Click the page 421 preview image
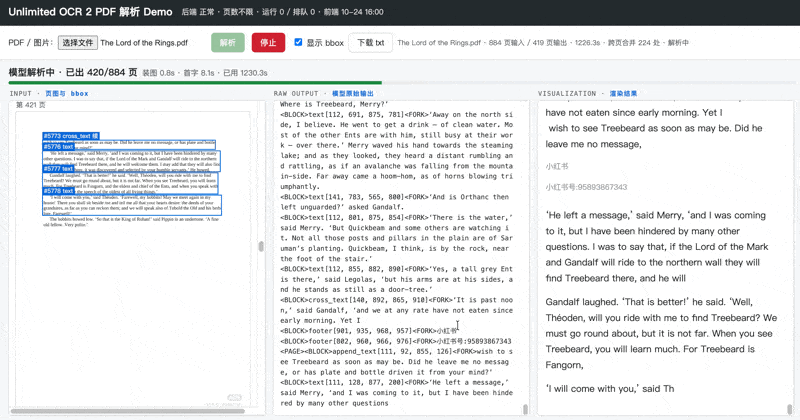Viewport: 800px width, 420px height. pyautogui.click(x=133, y=259)
